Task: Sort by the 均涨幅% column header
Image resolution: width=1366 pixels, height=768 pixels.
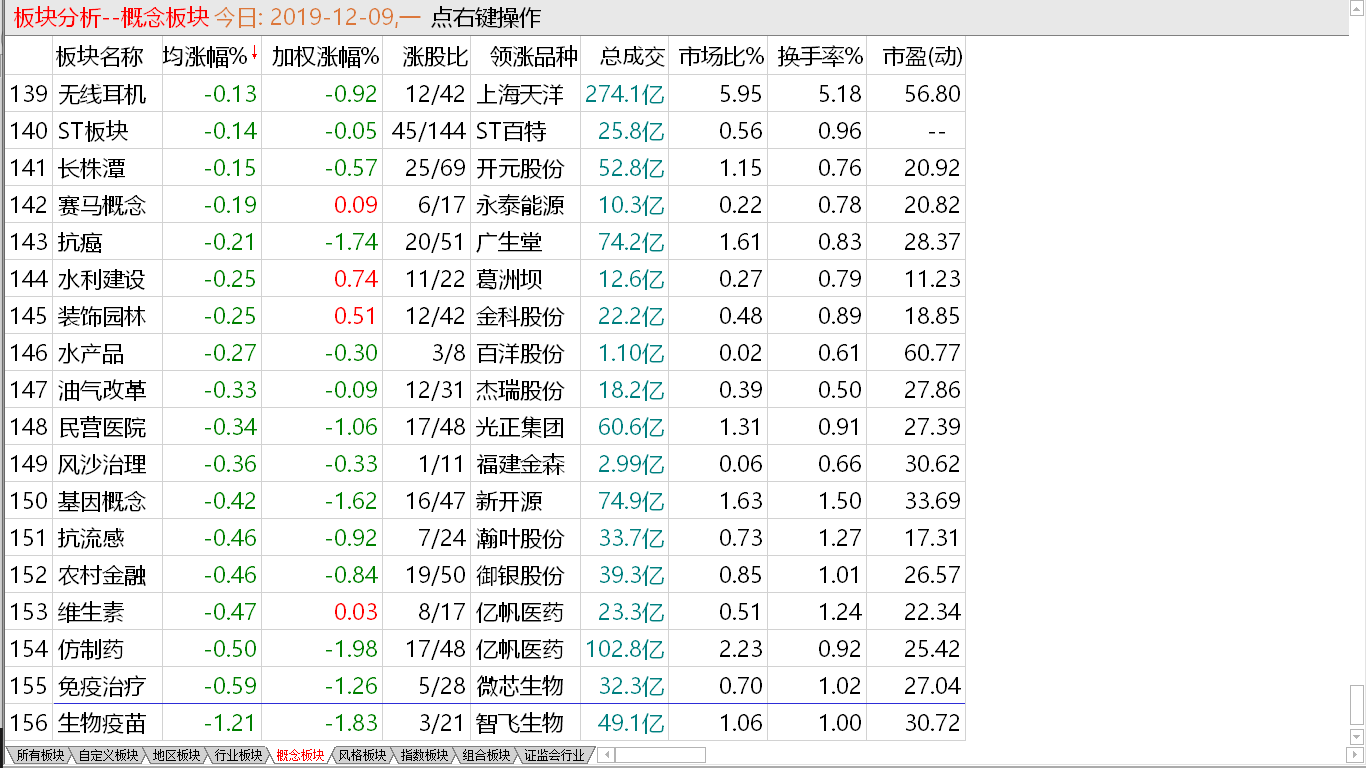Action: (x=210, y=56)
